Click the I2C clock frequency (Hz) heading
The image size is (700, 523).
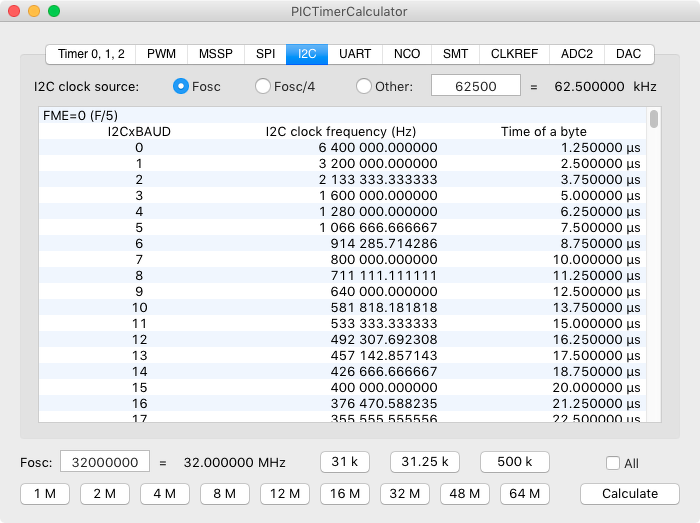pyautogui.click(x=341, y=132)
